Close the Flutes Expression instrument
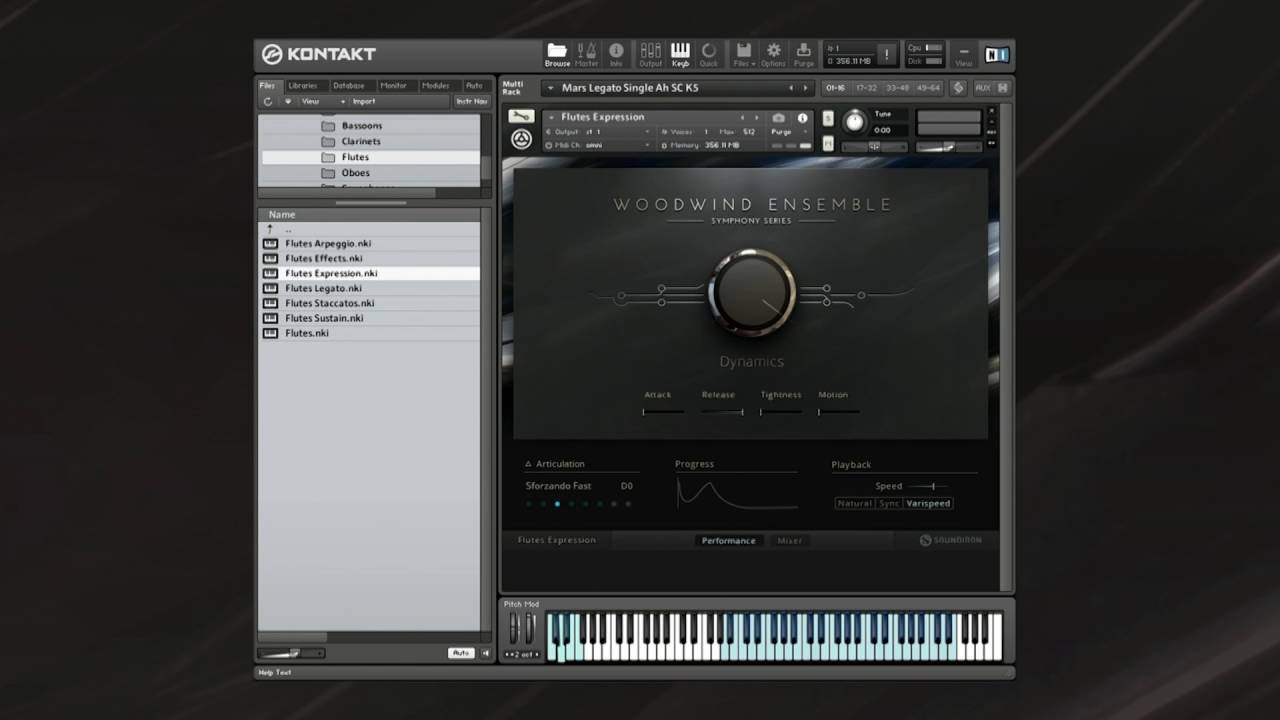1280x720 pixels. point(992,111)
